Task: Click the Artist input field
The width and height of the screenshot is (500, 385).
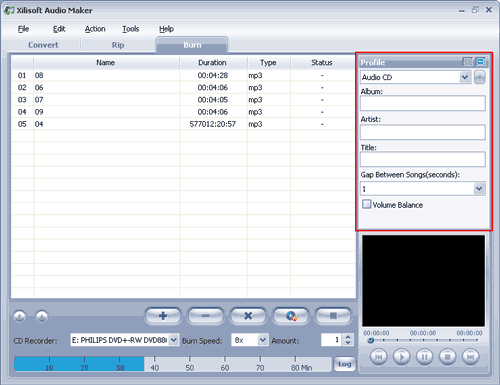Action: tap(423, 132)
